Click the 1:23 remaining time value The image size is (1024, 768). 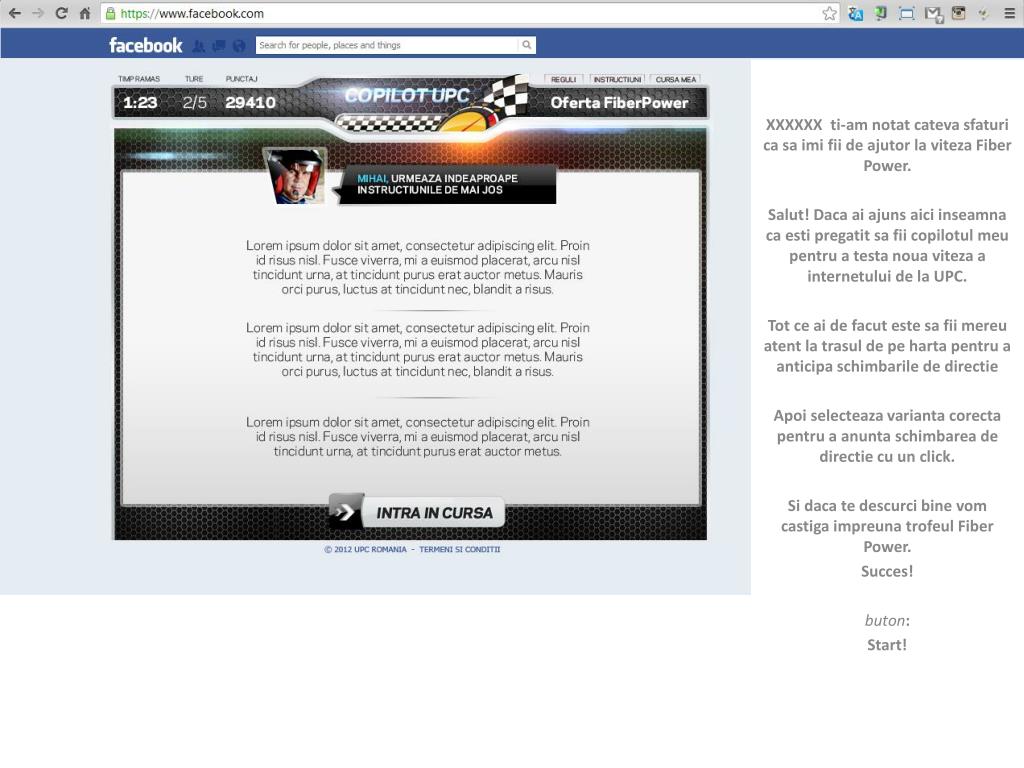(140, 103)
